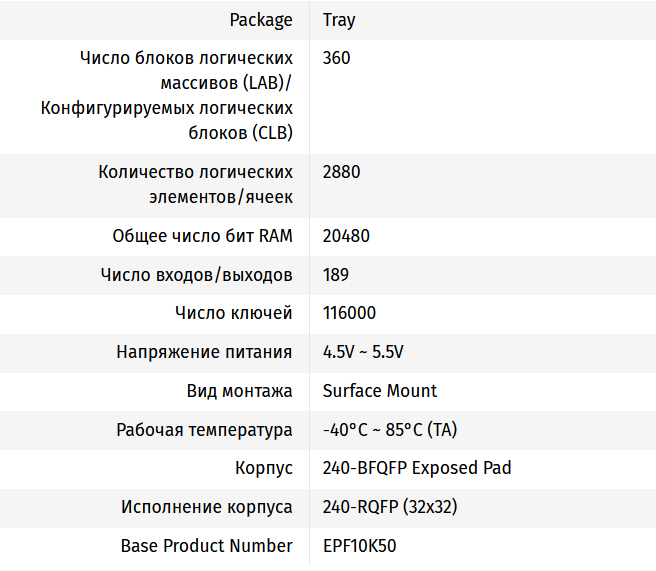Click the Напряжение питания label

(x=205, y=352)
